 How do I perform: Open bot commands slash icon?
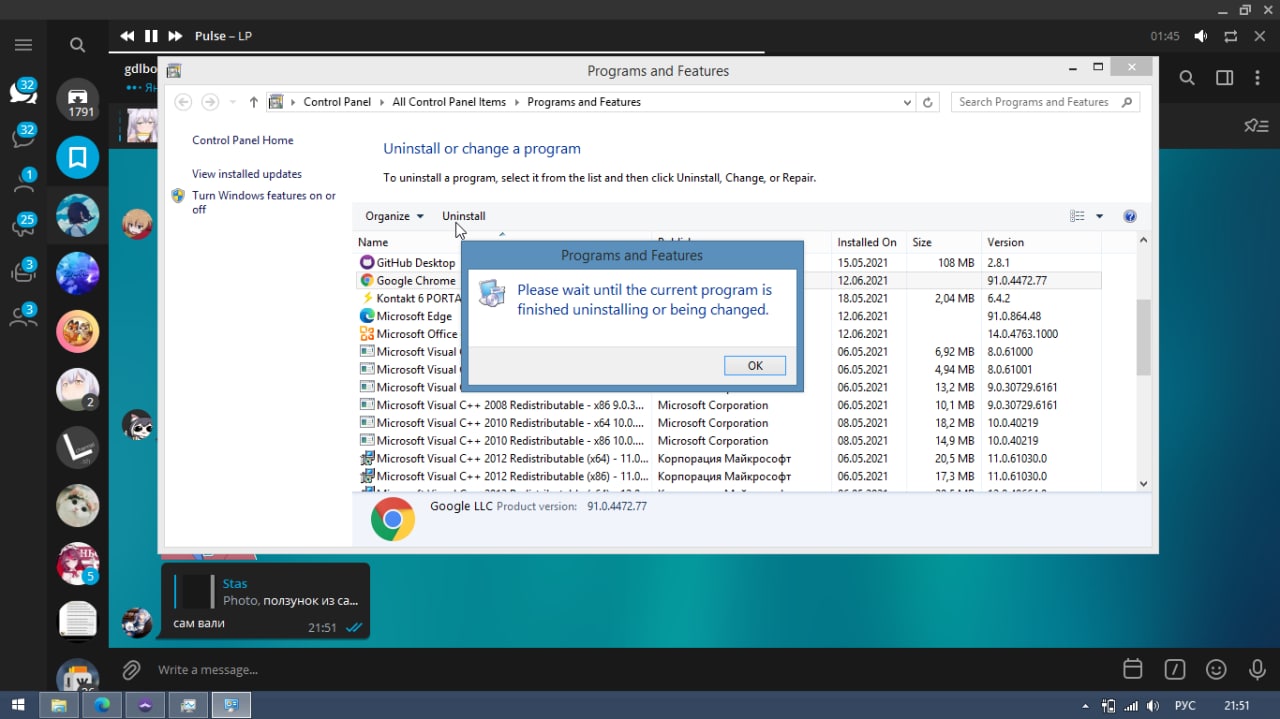(x=1174, y=669)
